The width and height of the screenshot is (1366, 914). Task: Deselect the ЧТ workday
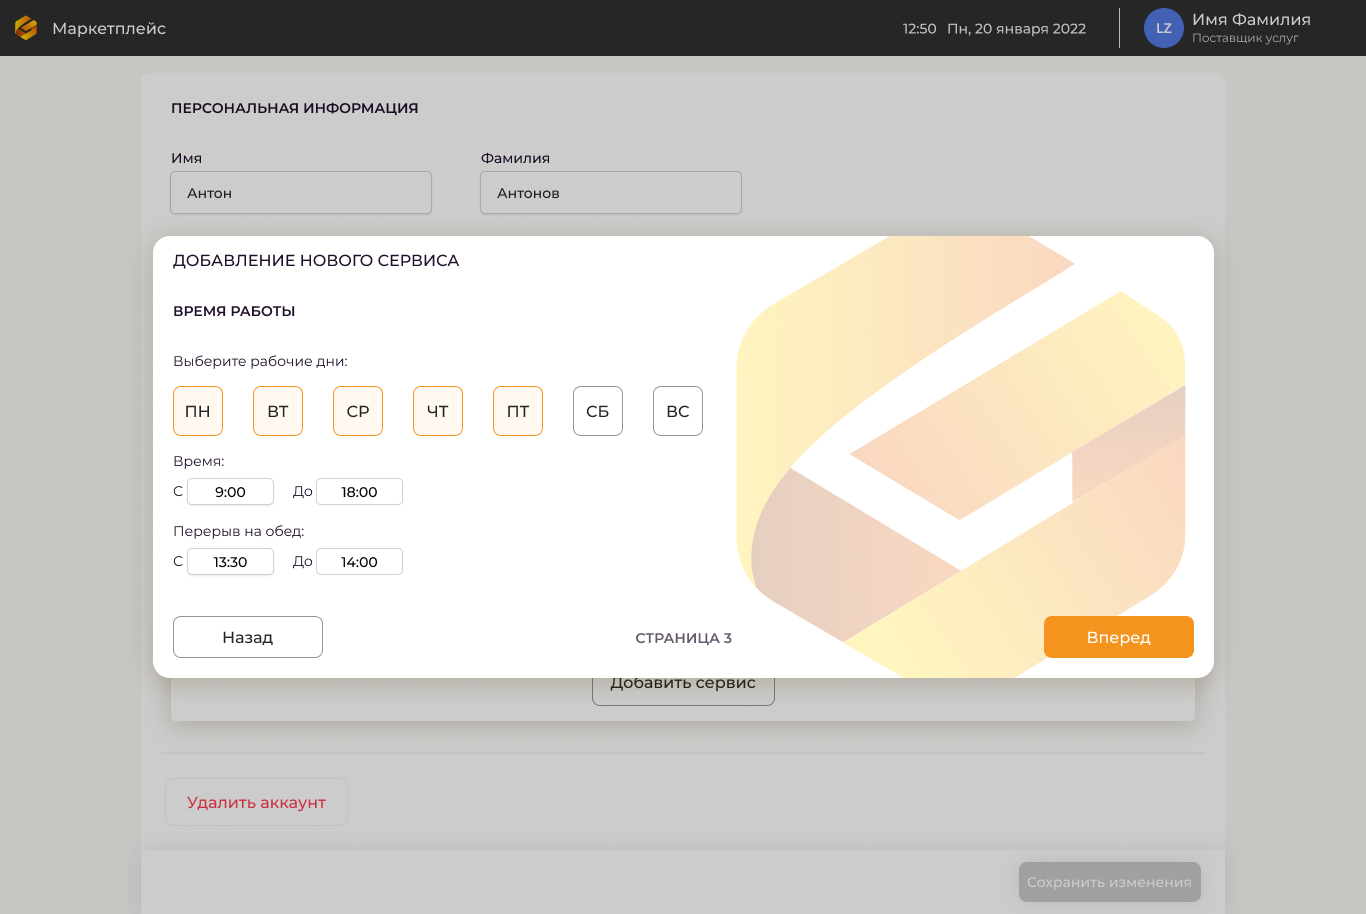[x=438, y=411]
